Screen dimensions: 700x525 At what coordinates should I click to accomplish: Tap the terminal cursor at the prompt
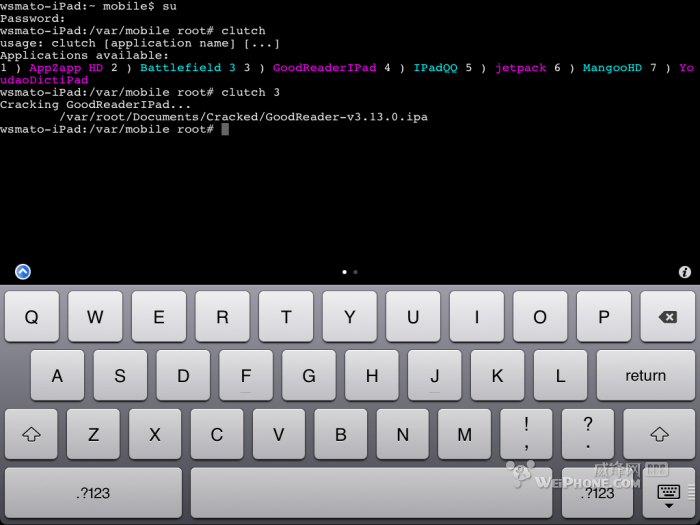225,129
